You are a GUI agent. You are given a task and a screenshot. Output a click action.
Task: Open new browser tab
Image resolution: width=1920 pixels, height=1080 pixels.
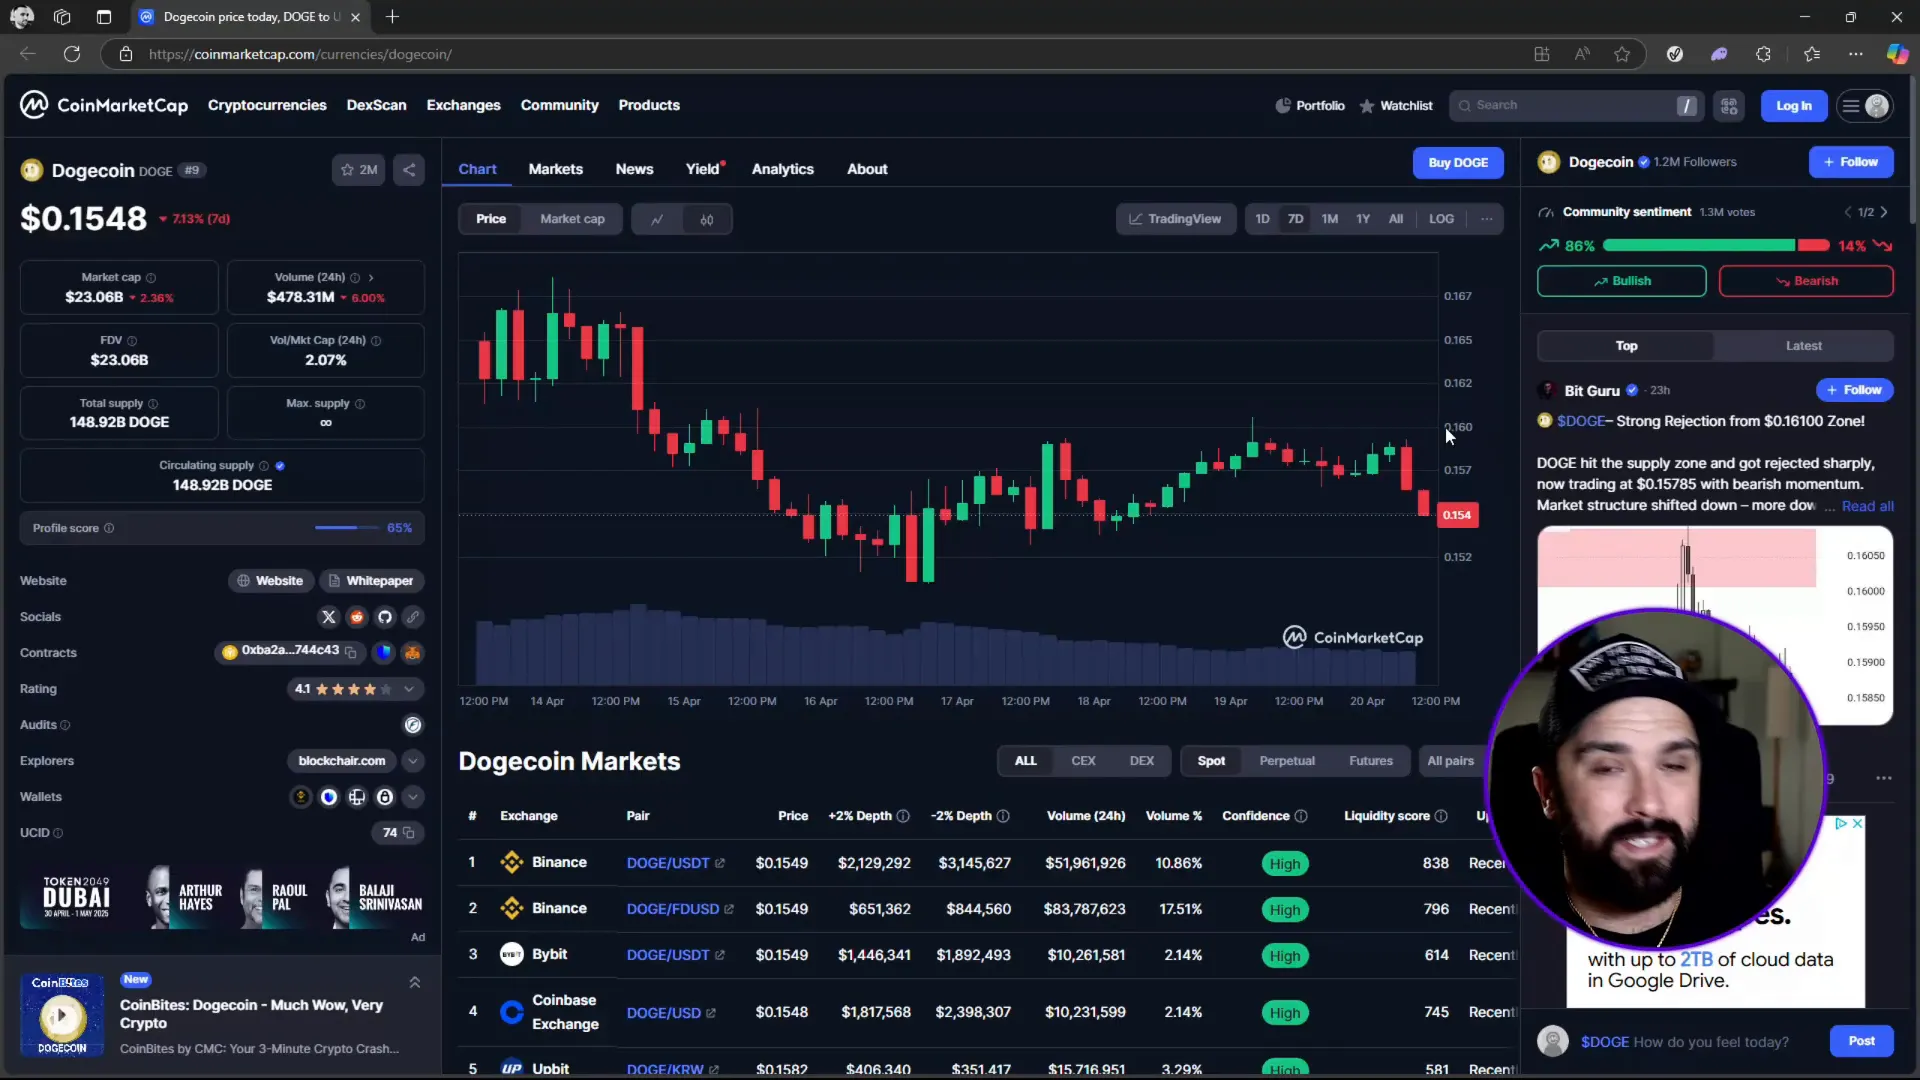point(392,17)
